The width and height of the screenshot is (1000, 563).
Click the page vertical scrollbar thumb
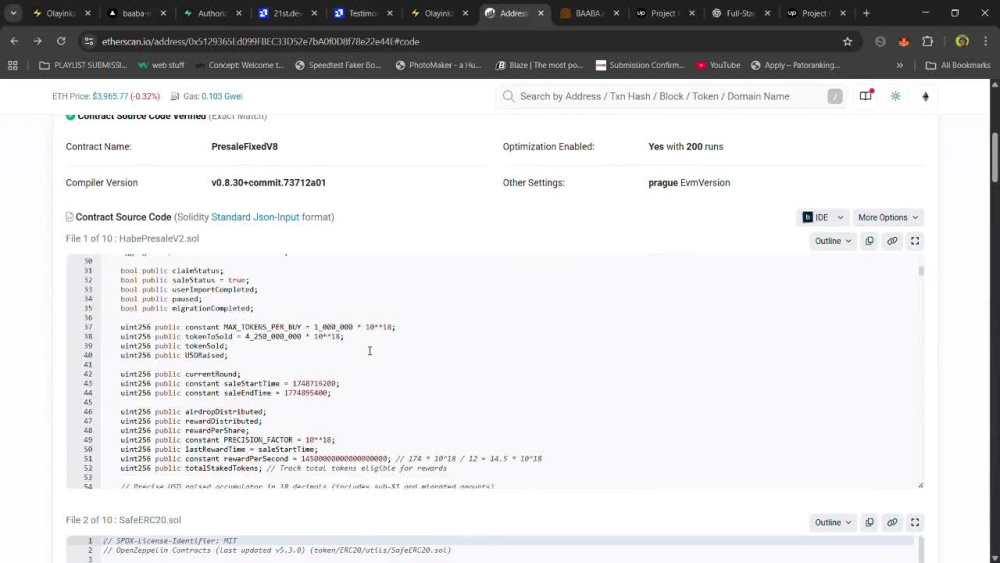click(994, 157)
